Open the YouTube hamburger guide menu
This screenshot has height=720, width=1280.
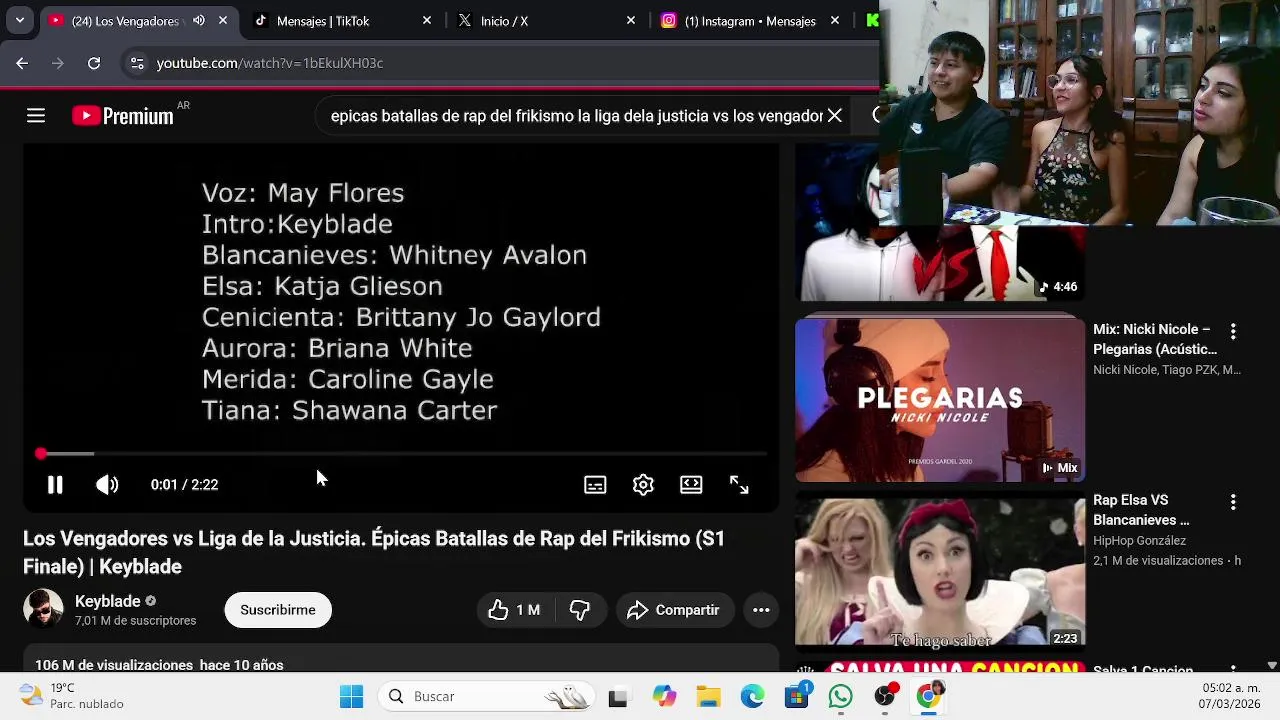[x=36, y=116]
